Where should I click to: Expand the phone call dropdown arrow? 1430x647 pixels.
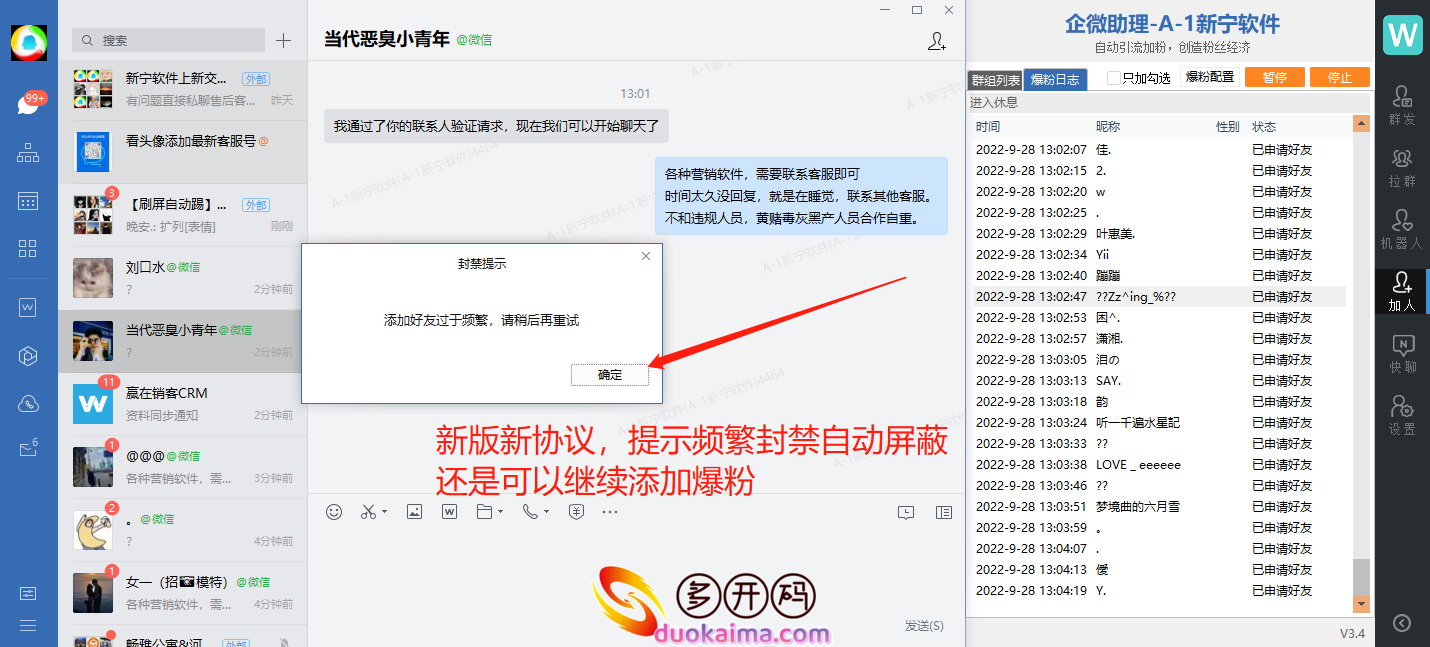click(x=546, y=513)
